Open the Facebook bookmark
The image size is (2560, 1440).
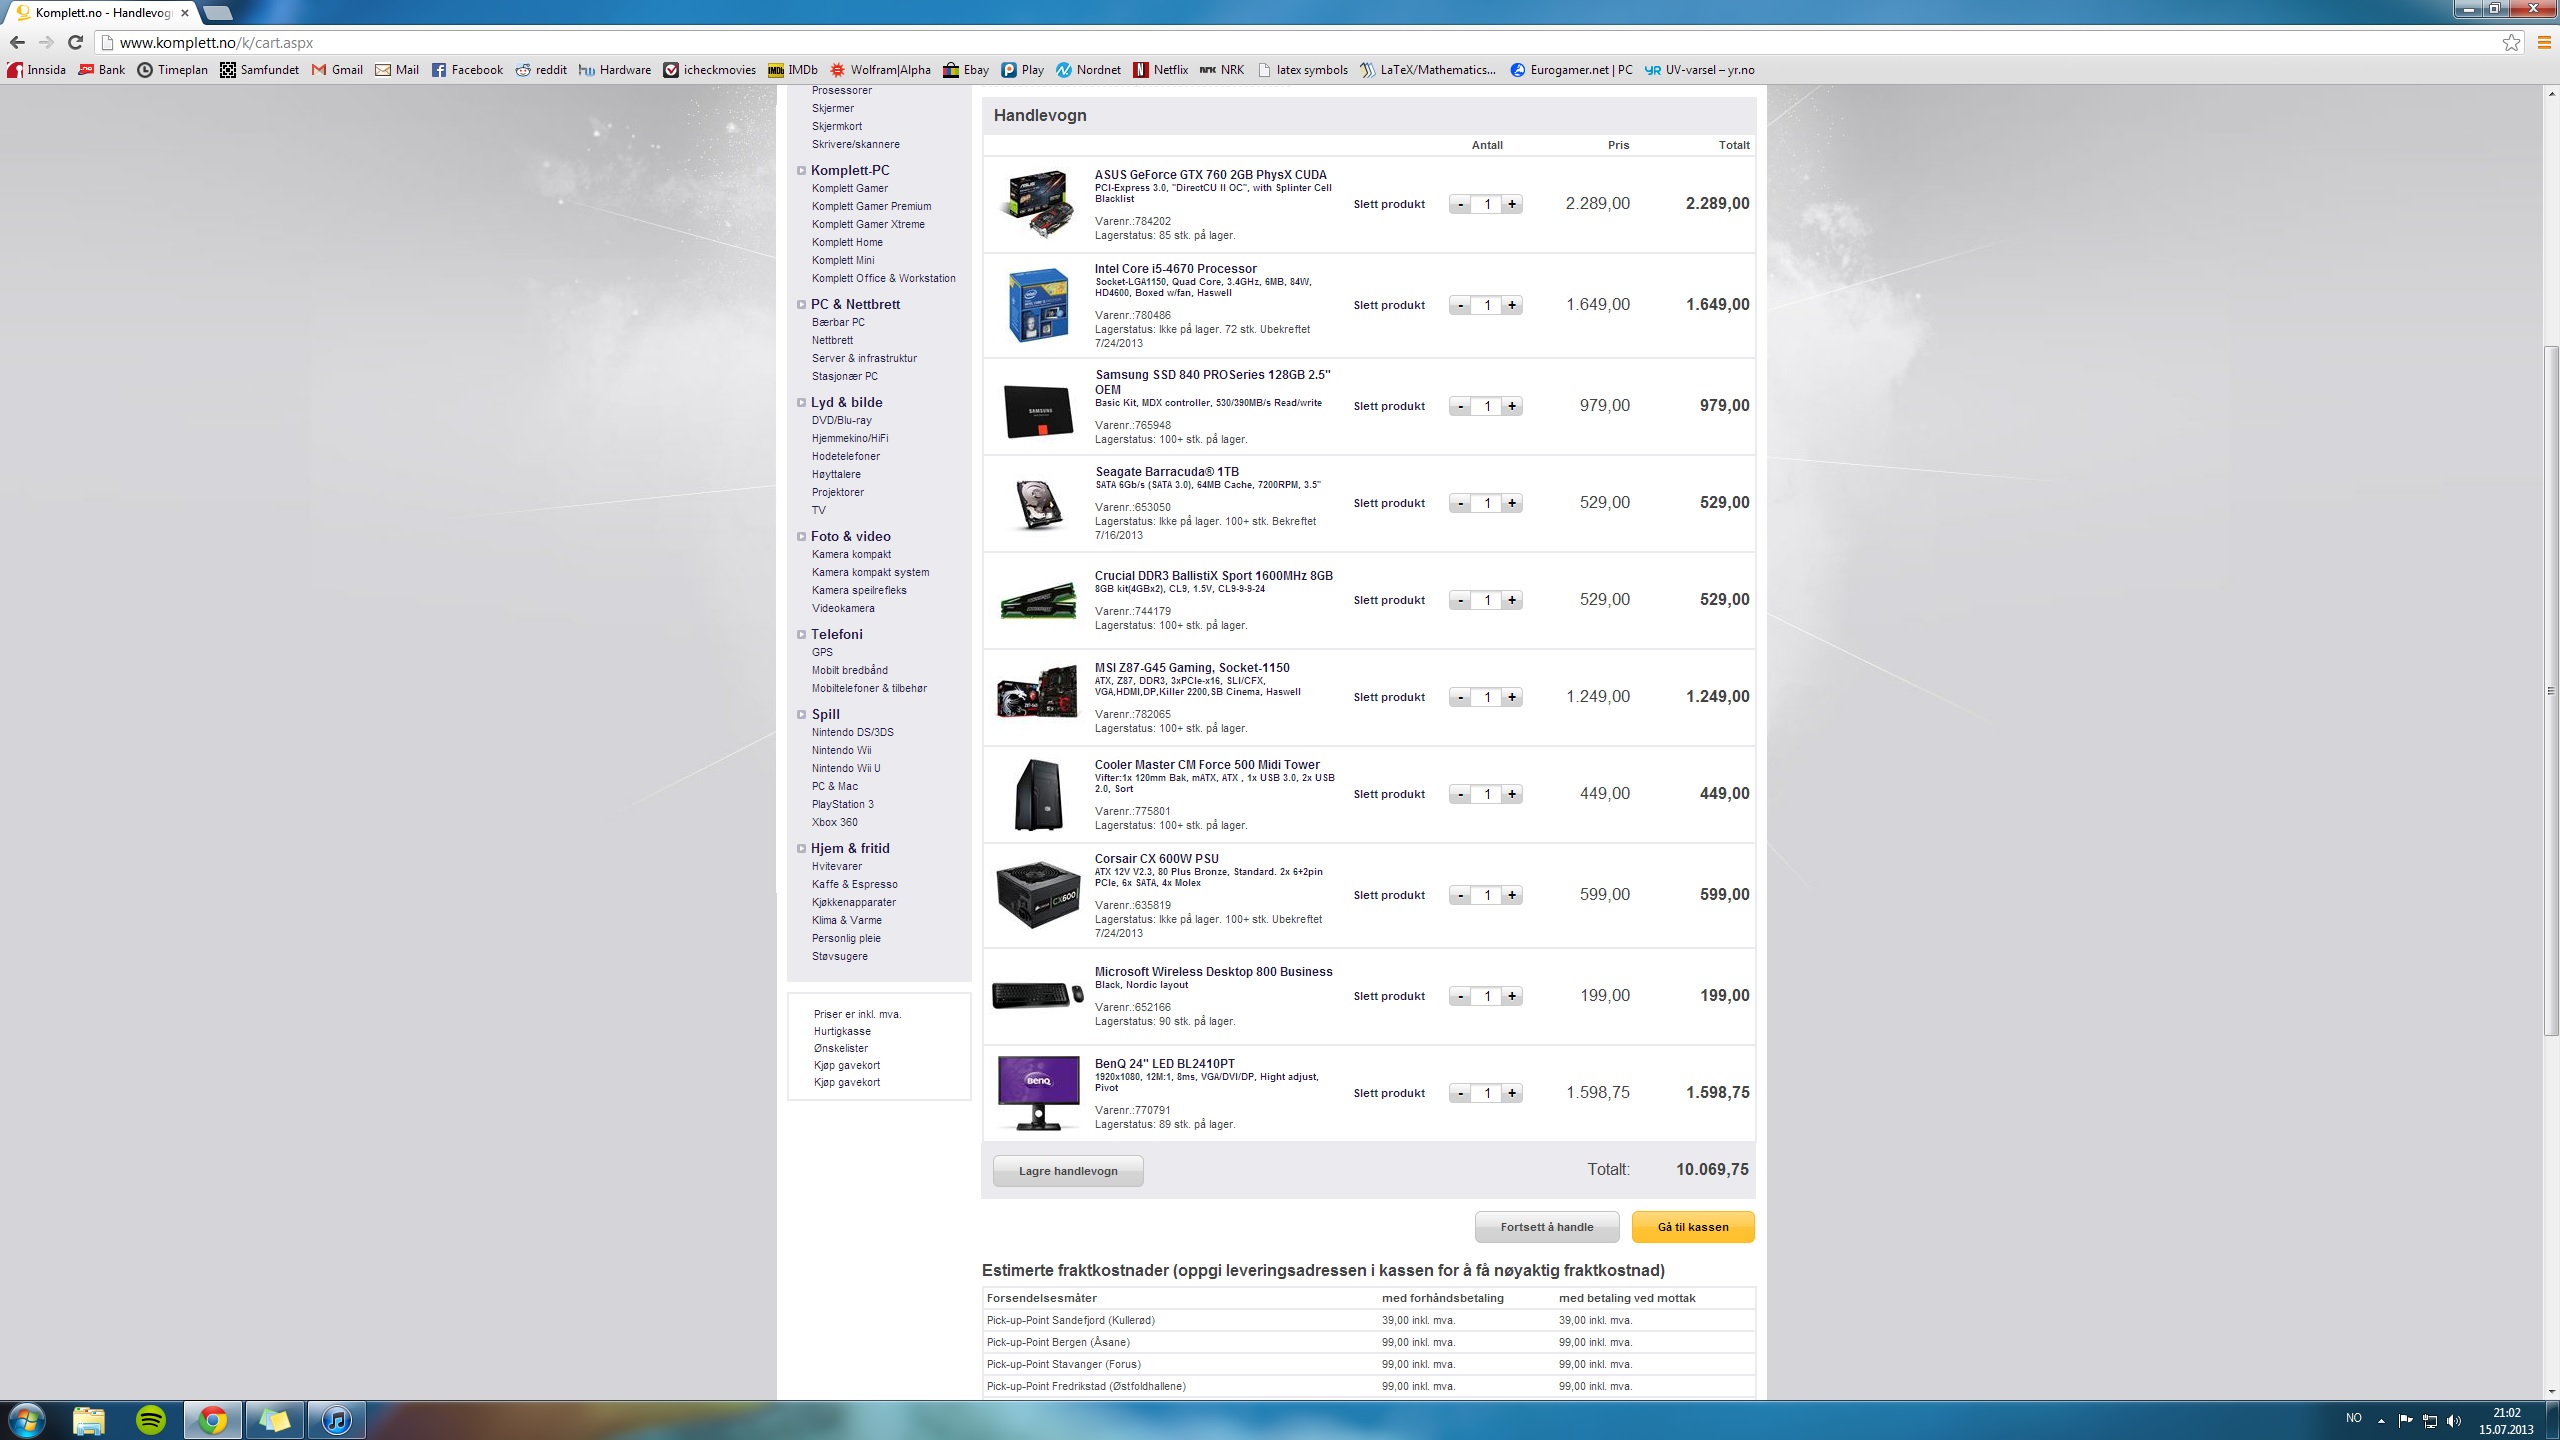click(467, 70)
